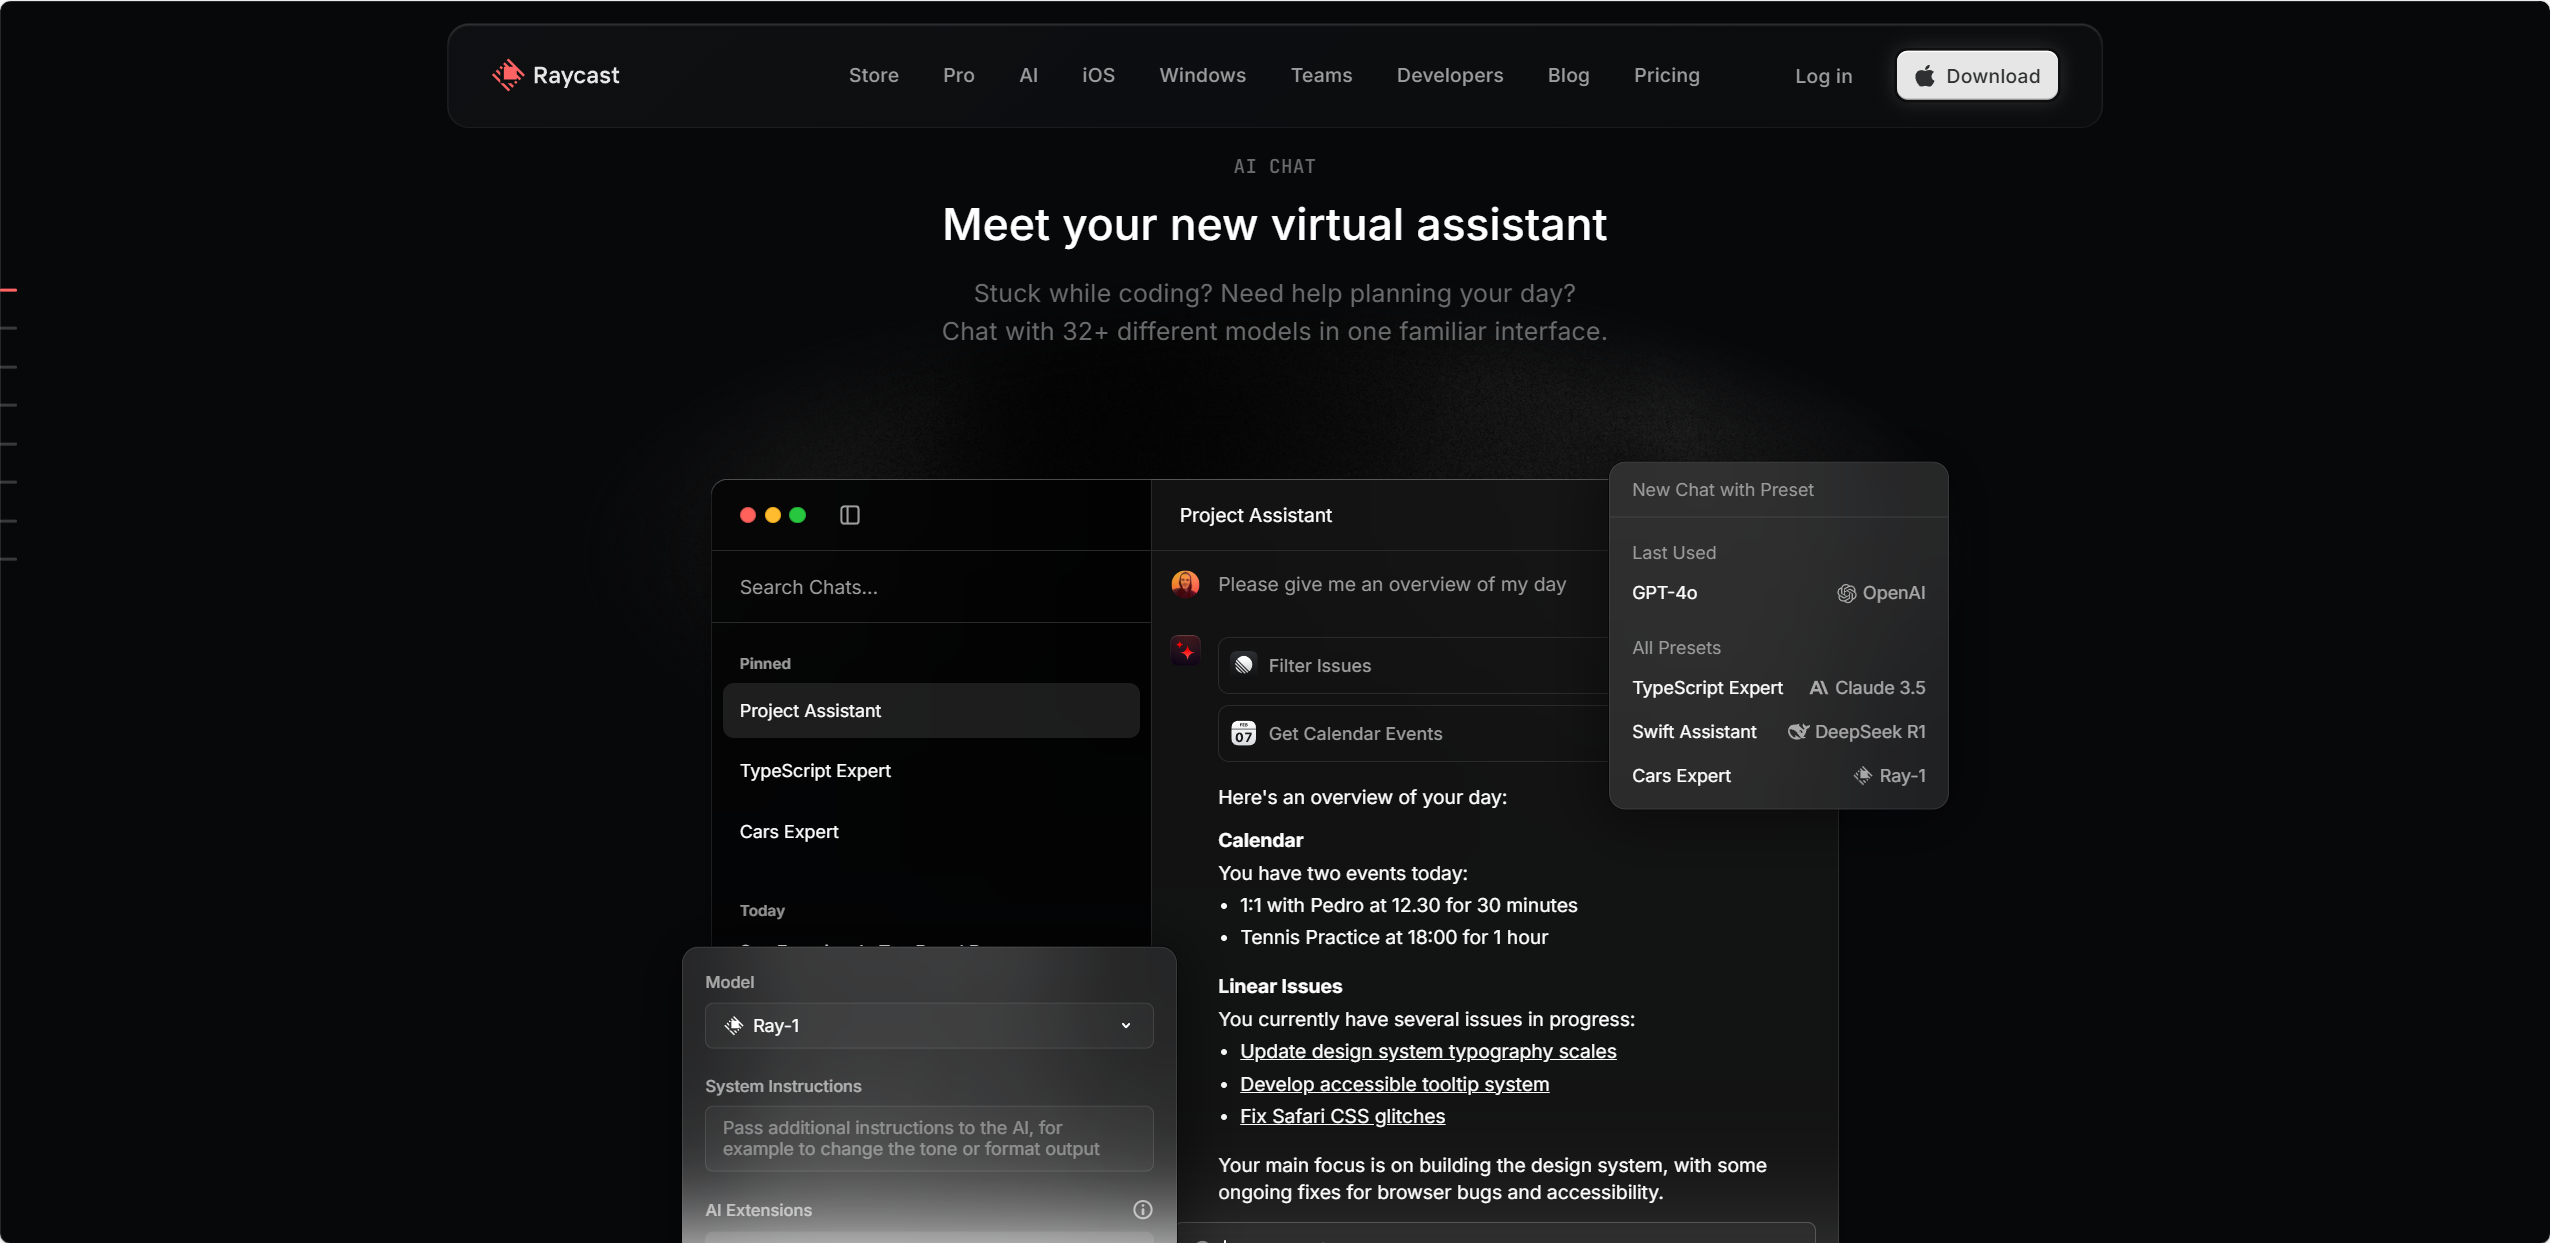
Task: Click the Log in link
Action: pyautogui.click(x=1823, y=76)
